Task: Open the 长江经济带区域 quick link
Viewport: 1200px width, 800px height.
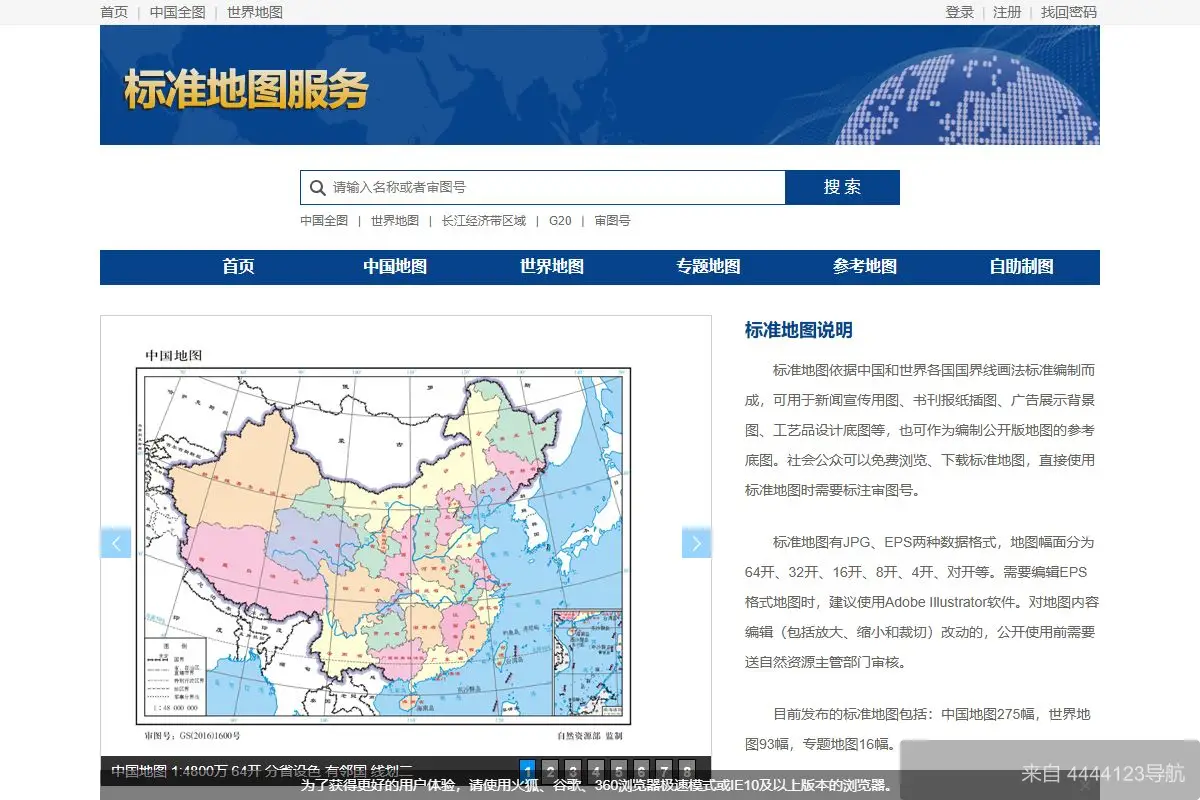Action: coord(483,221)
